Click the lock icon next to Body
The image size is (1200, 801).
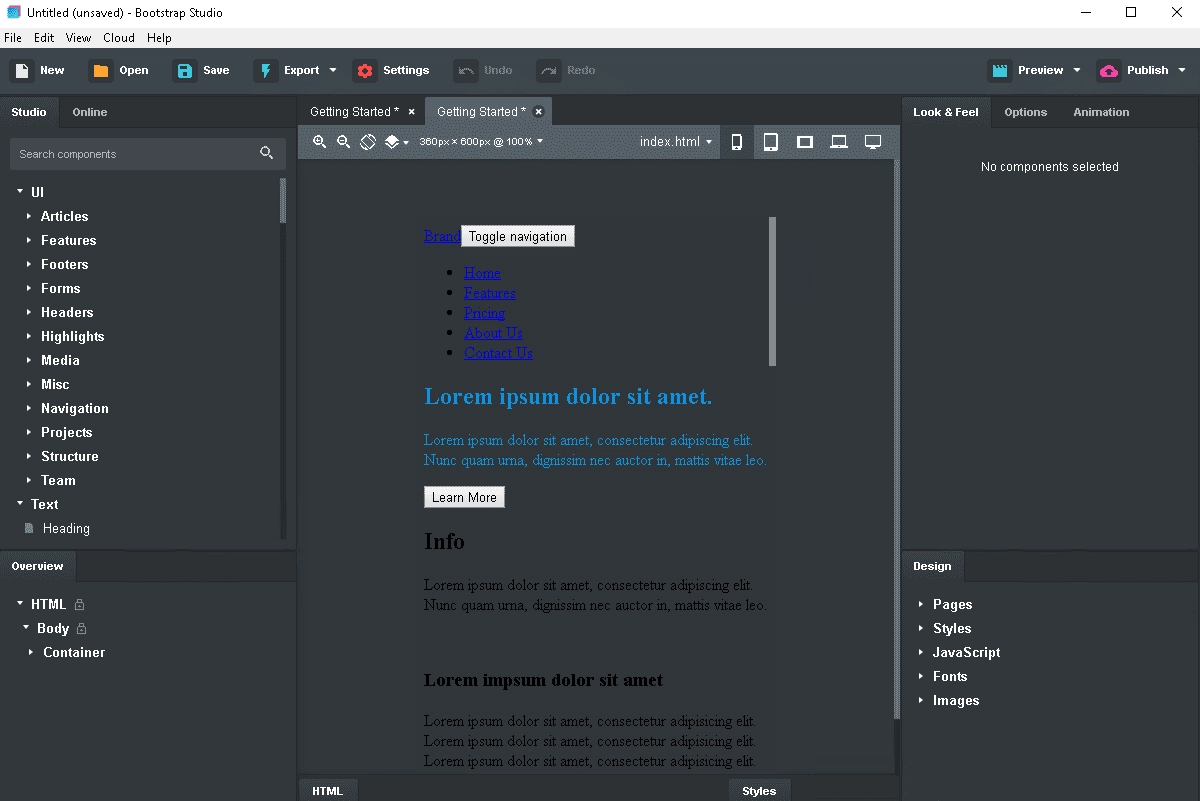(82, 629)
